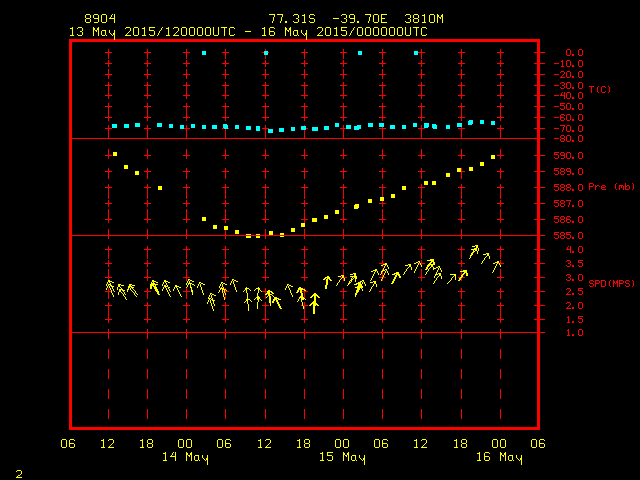Select the -70.0 temperature tick label

(569, 129)
